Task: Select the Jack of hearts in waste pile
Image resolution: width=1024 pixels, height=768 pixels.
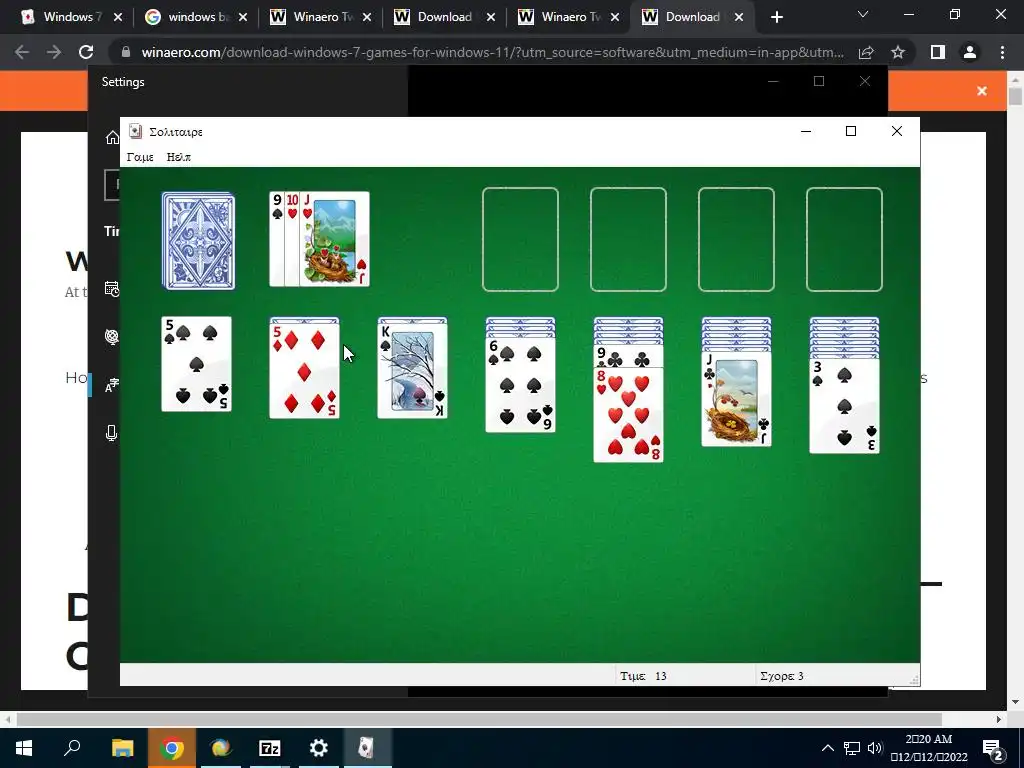Action: coord(334,239)
